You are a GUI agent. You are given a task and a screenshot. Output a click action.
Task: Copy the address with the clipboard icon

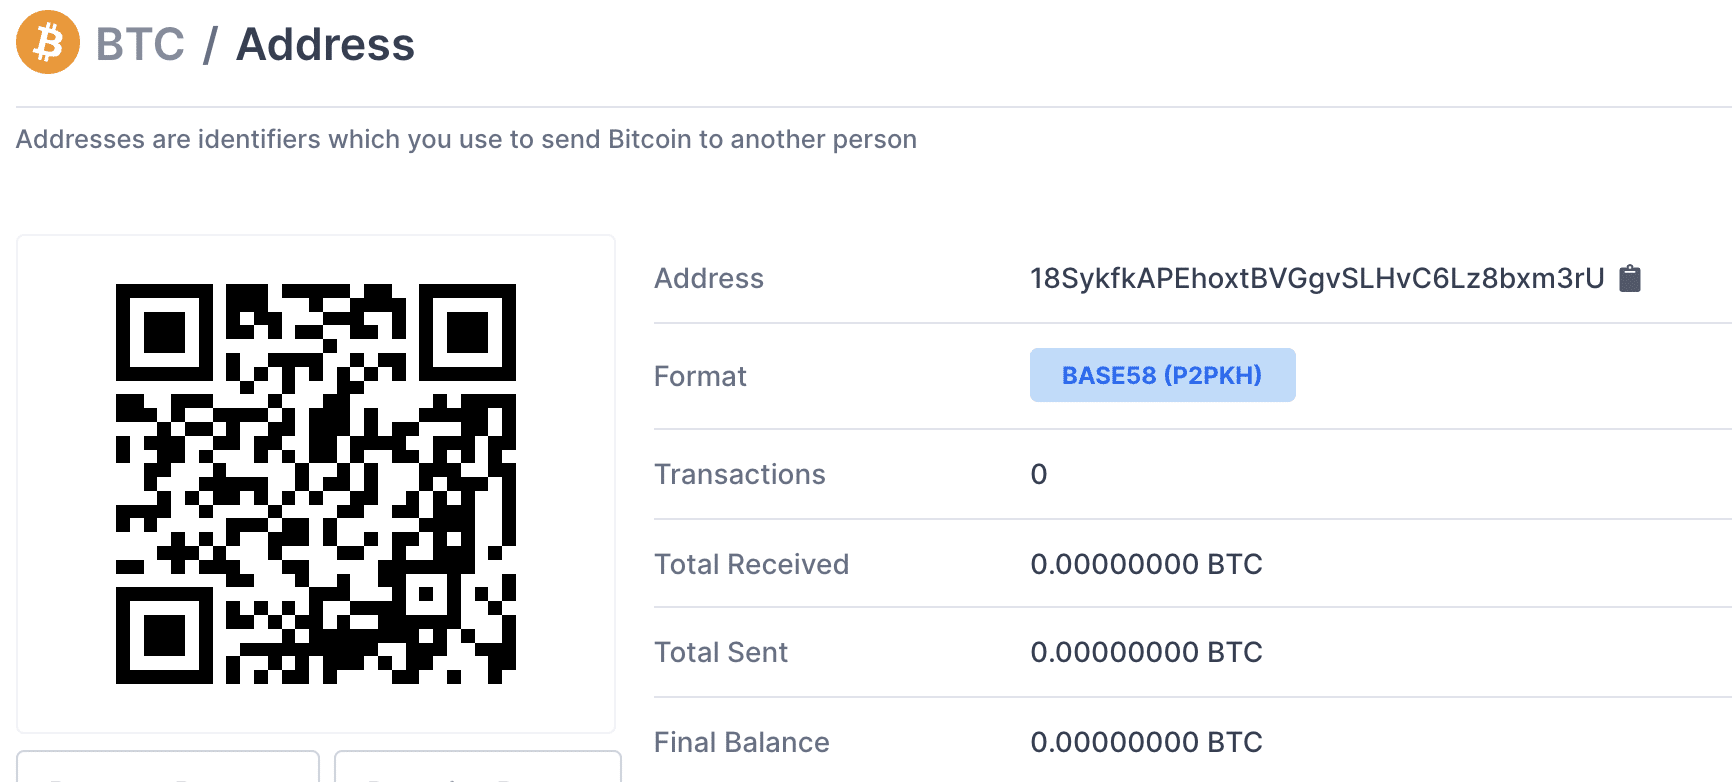tap(1630, 278)
